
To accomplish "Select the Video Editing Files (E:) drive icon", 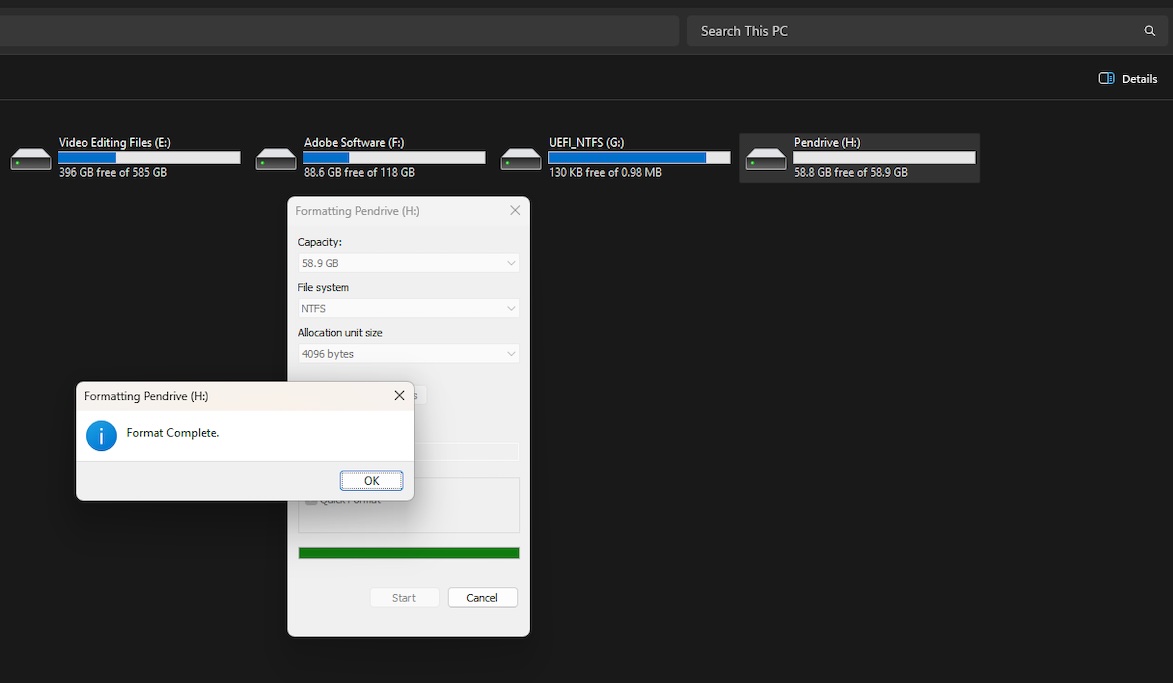I will pyautogui.click(x=31, y=159).
